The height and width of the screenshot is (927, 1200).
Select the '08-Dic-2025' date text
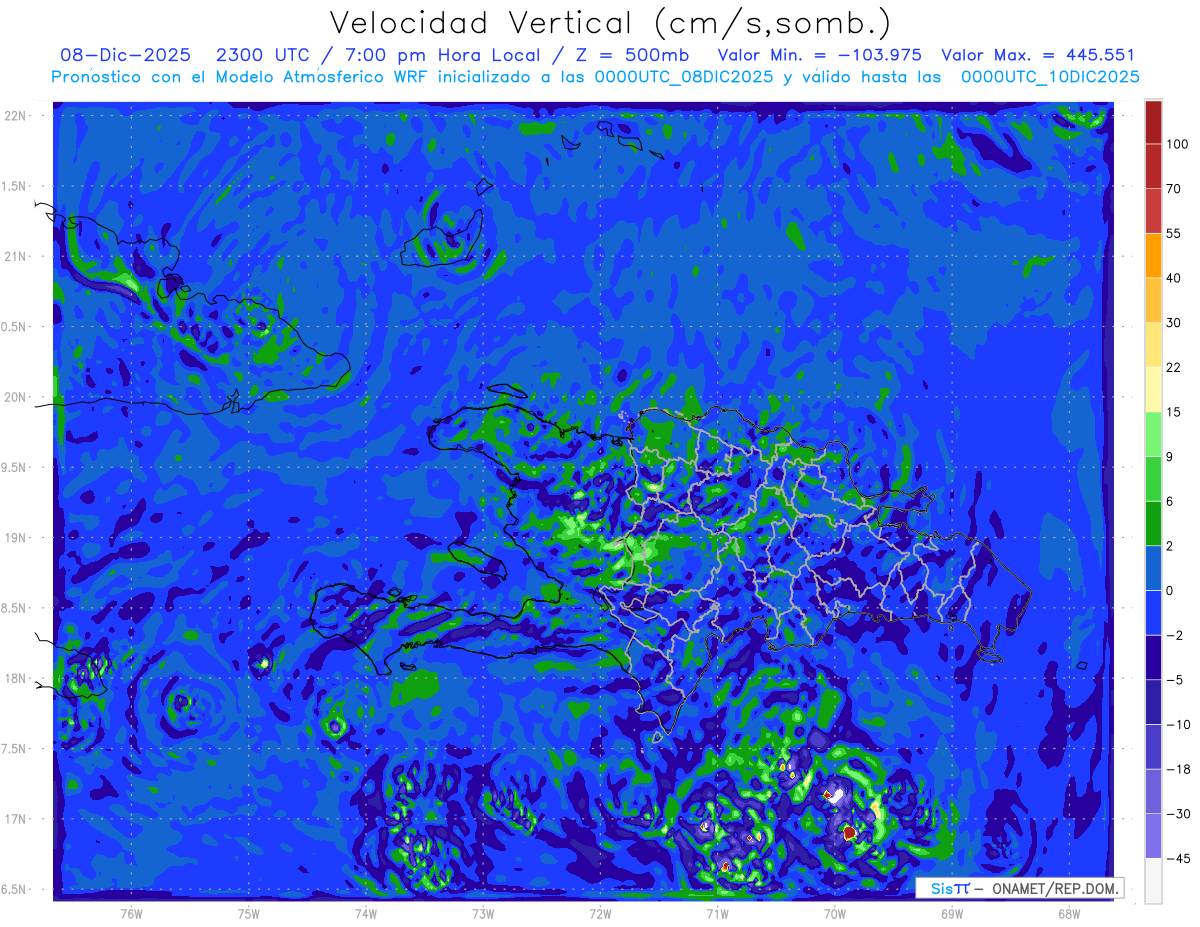(125, 55)
